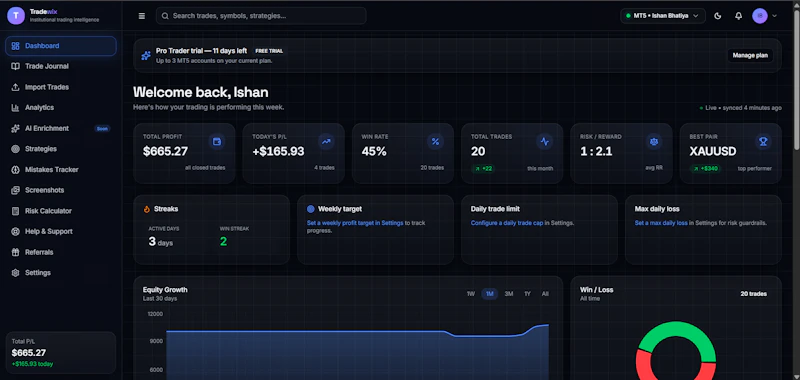Click the FREE TRIAL badge
Image resolution: width=800 pixels, height=380 pixels.
(x=269, y=51)
